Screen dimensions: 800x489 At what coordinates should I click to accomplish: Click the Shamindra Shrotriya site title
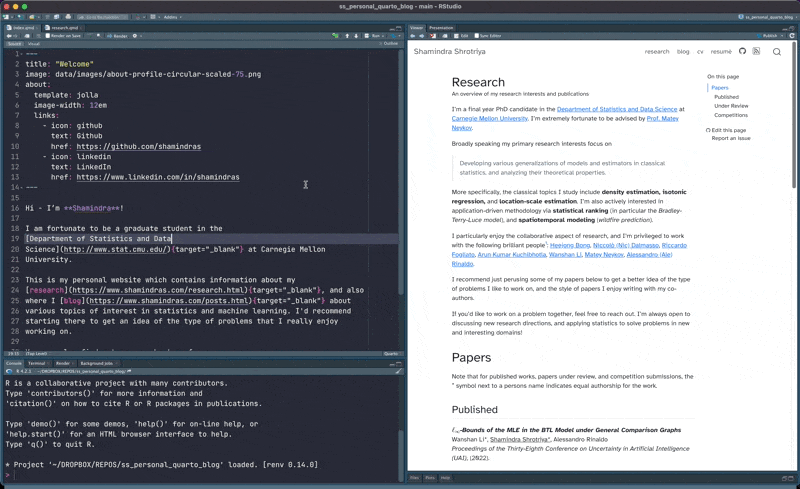point(449,52)
